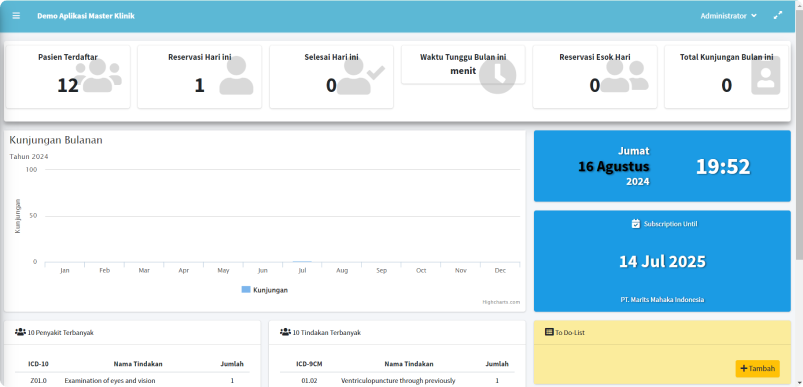Screen dimensions: 803x387
Task: Click the list icon beside To Do-List
Action: click(x=550, y=332)
